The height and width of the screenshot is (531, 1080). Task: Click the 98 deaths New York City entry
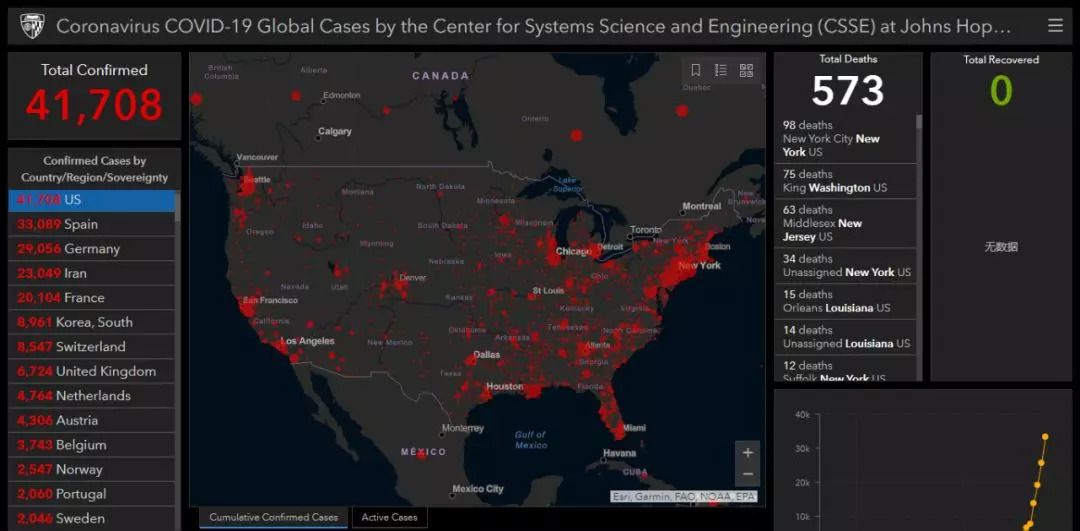[846, 138]
